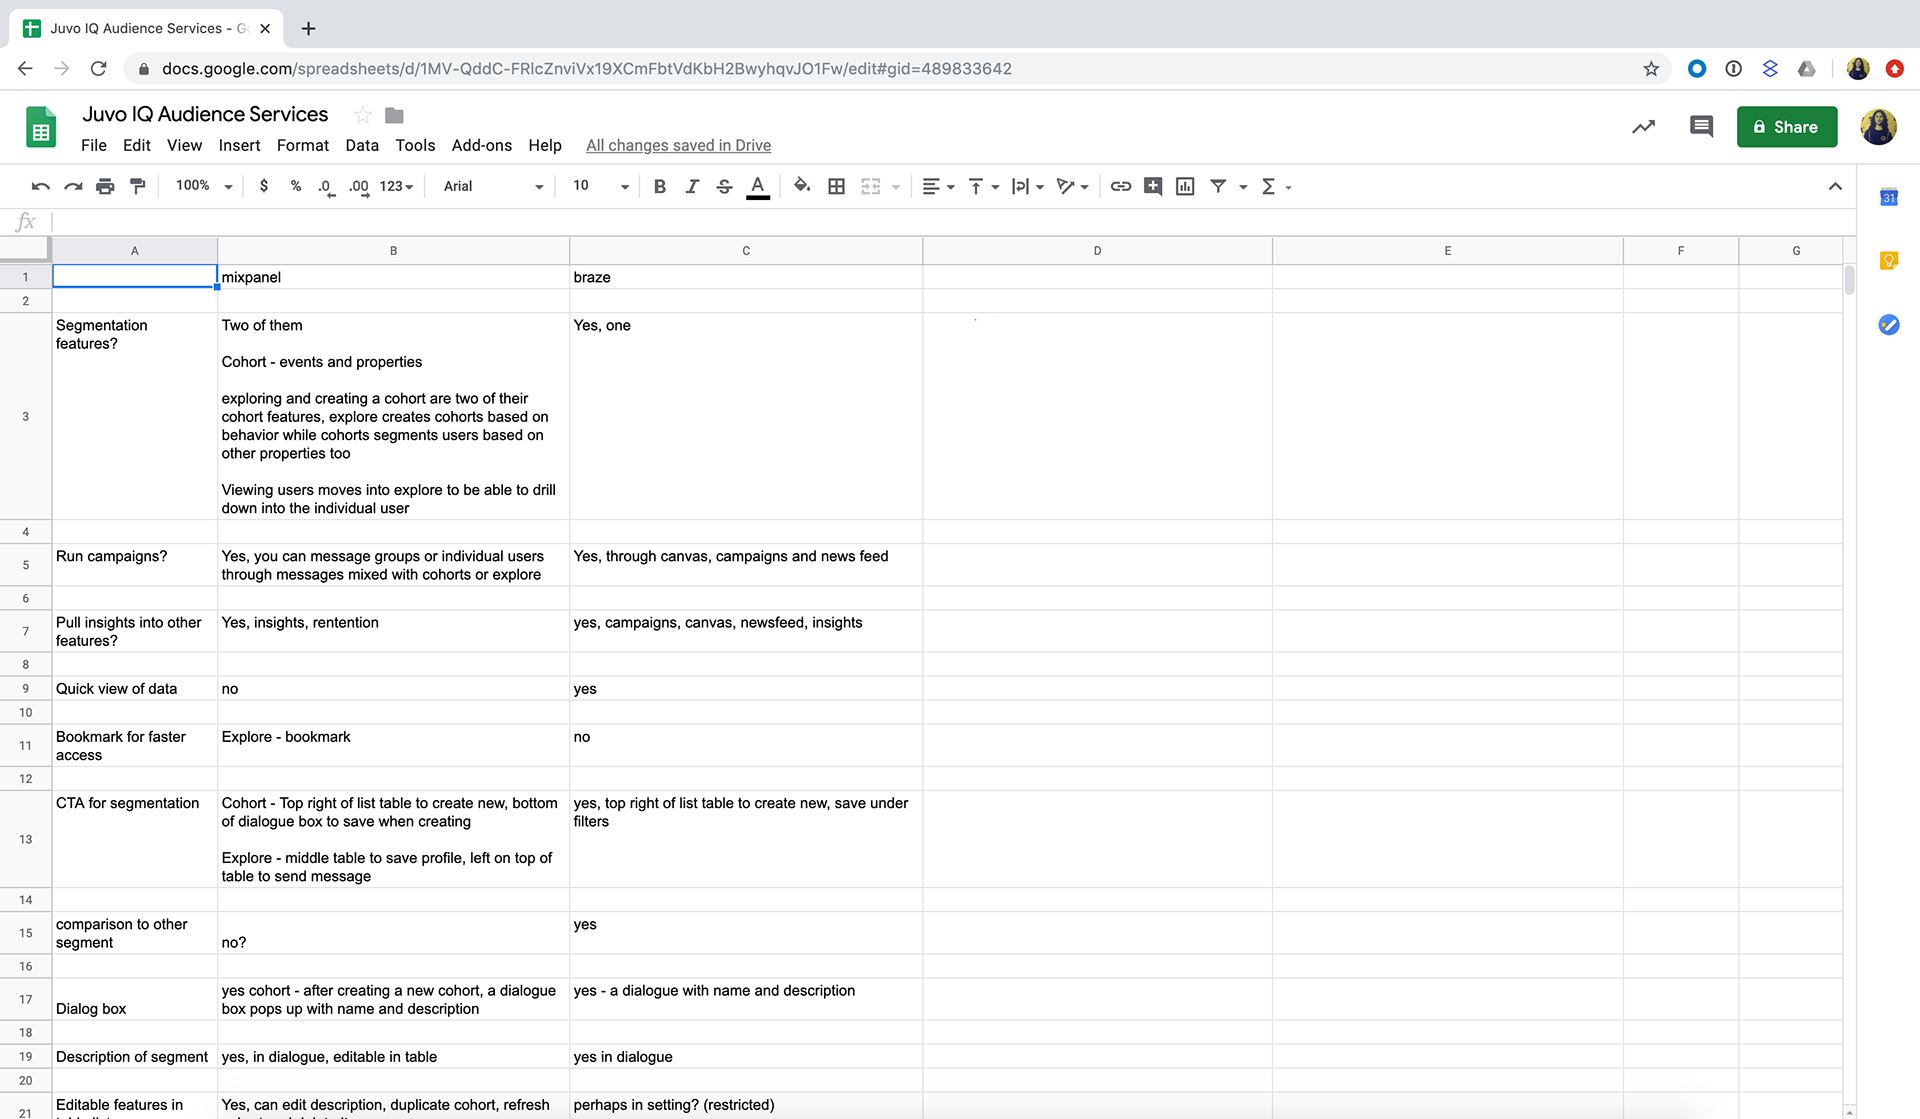Screen dimensions: 1920x1119
Task: Click the Undo icon in toolbar
Action: [40, 186]
